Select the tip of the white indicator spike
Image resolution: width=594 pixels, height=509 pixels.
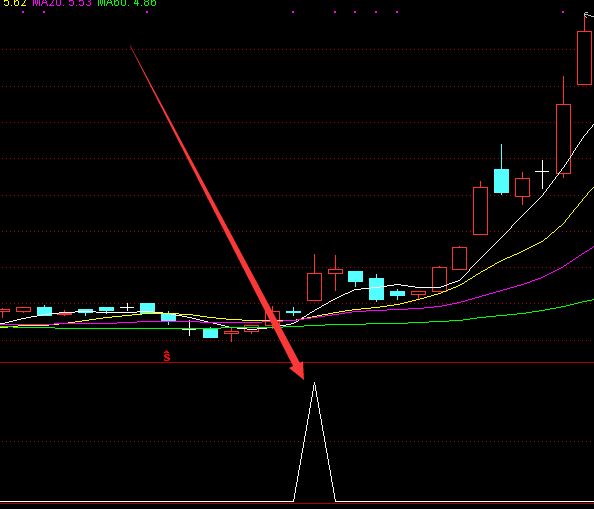point(314,383)
